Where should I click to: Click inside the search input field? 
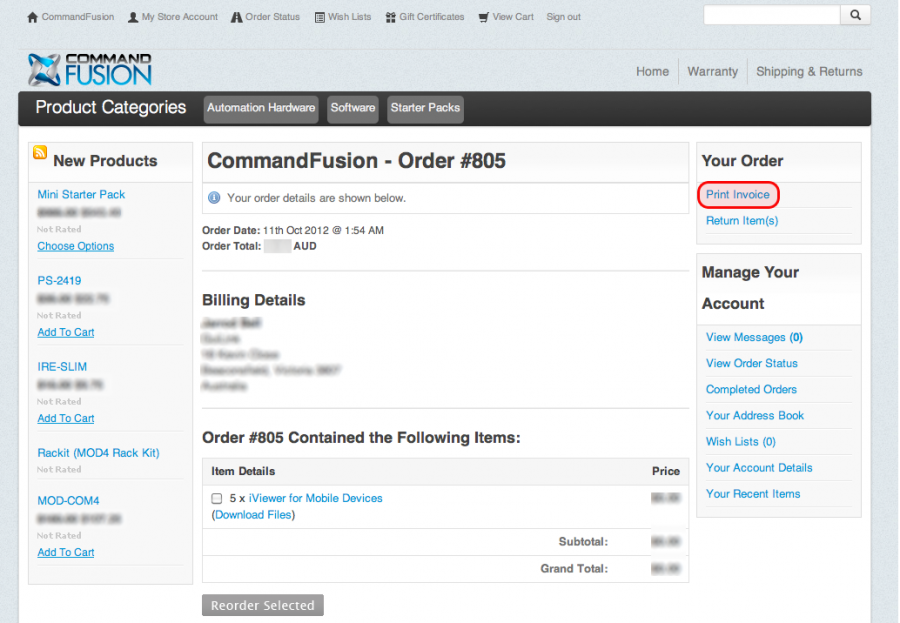click(770, 15)
